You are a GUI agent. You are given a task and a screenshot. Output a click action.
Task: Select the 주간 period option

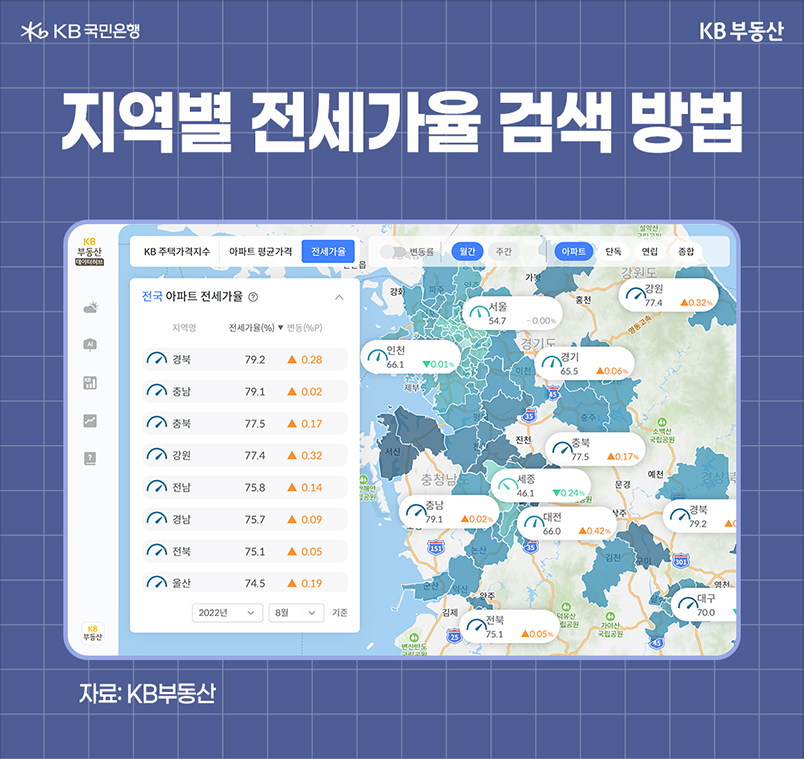(x=504, y=251)
